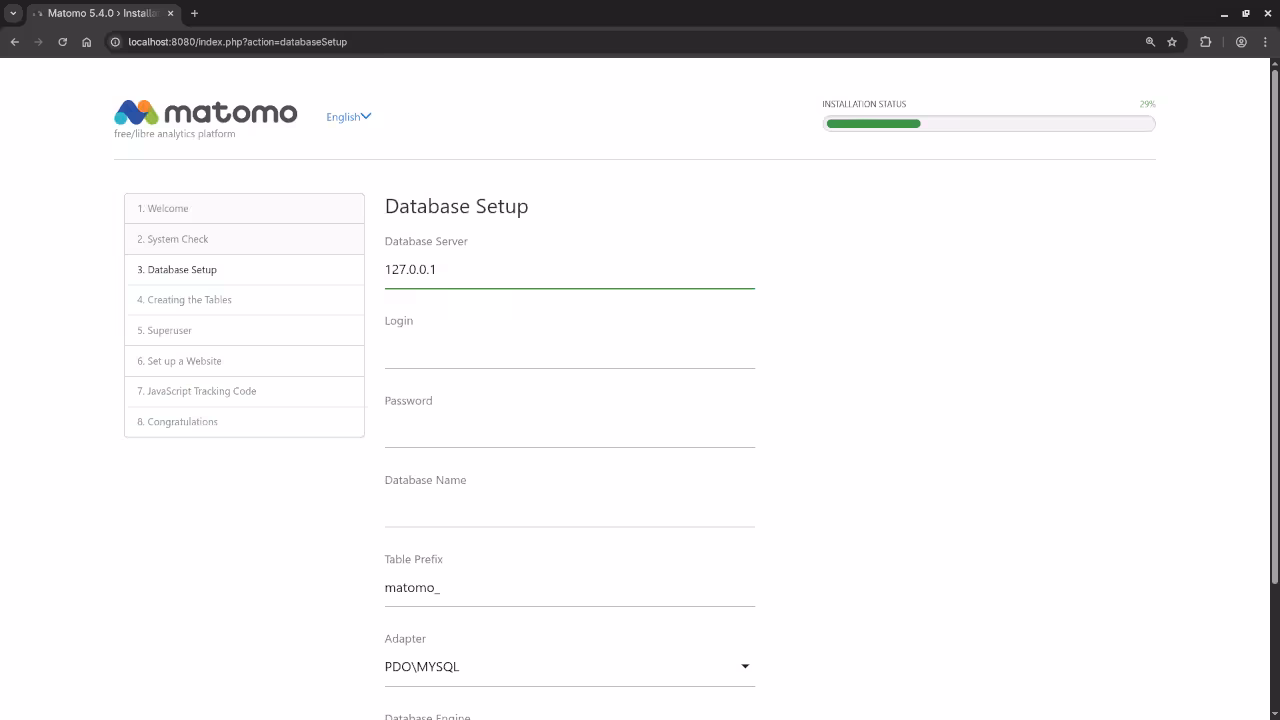The height and width of the screenshot is (720, 1280).
Task: Open the browser home page icon
Action: click(87, 42)
